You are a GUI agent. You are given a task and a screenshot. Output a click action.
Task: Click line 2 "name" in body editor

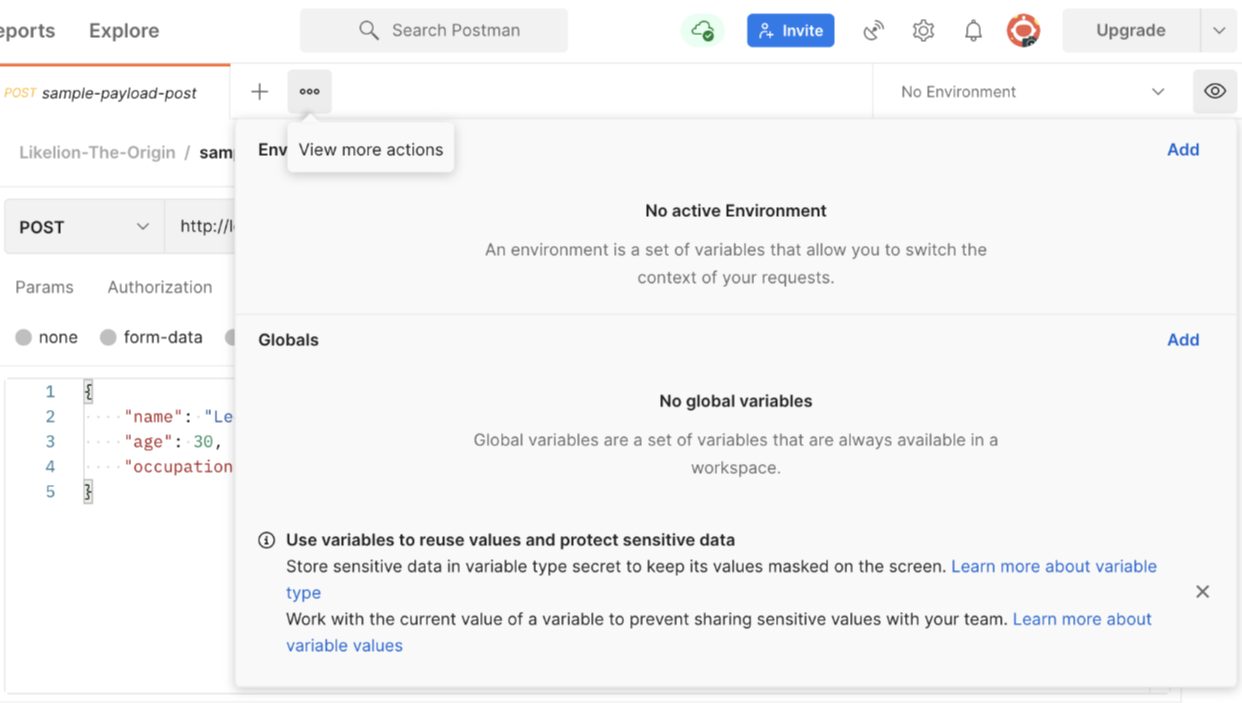[153, 416]
